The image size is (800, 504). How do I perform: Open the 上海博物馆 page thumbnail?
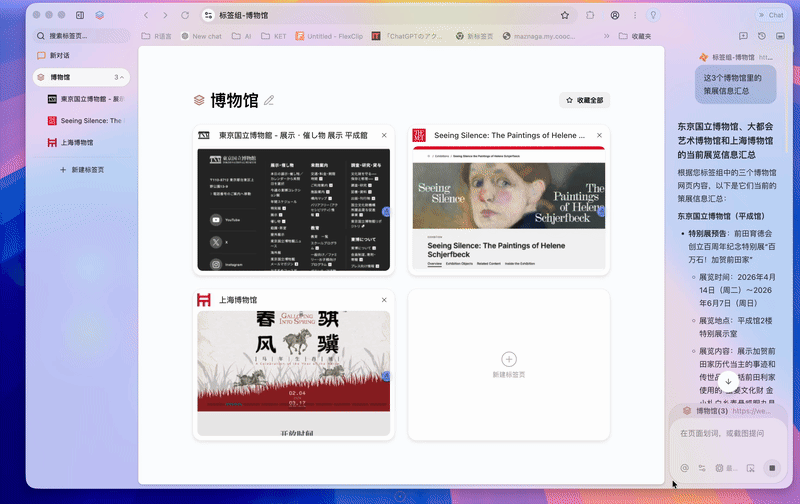[293, 373]
